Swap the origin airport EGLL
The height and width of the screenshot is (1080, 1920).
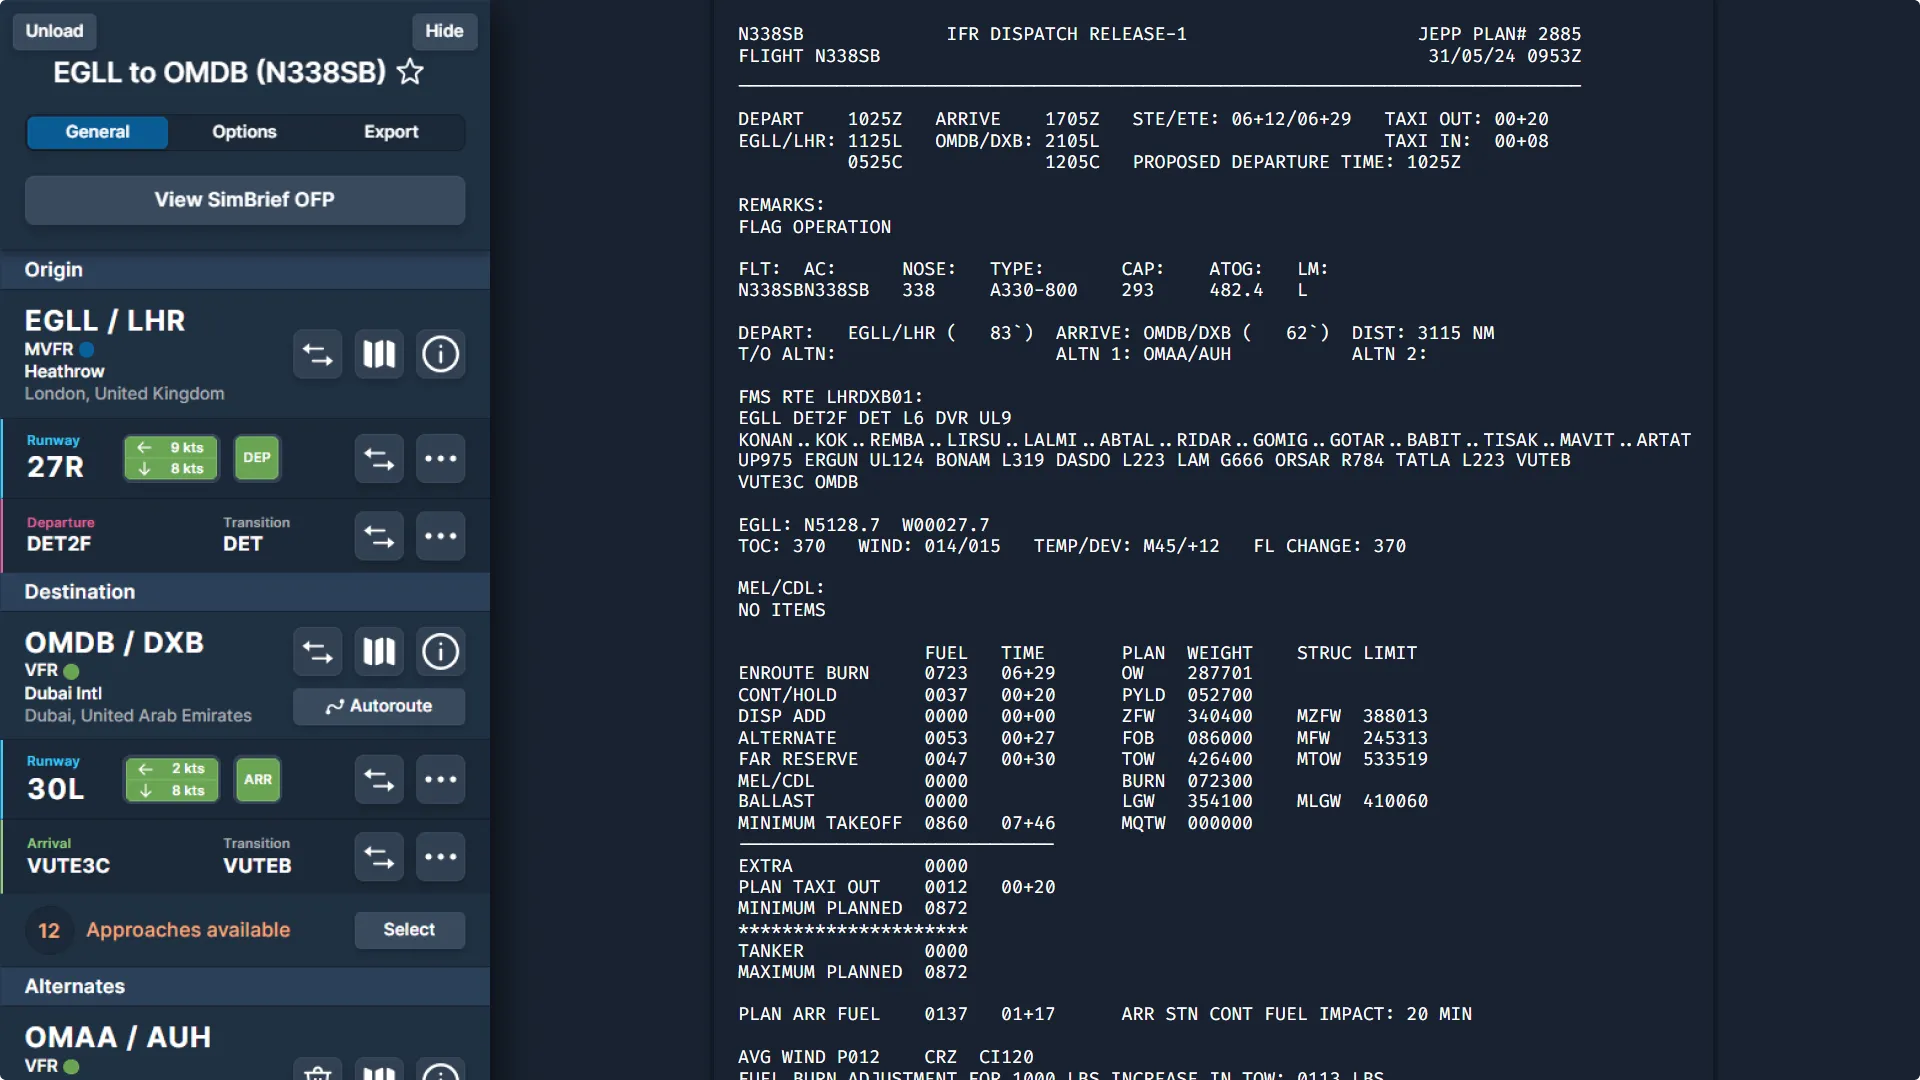[x=317, y=354]
